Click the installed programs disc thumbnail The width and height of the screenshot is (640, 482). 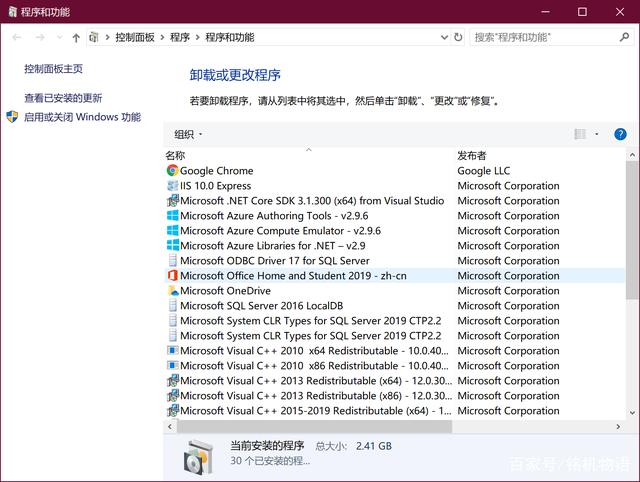point(198,457)
